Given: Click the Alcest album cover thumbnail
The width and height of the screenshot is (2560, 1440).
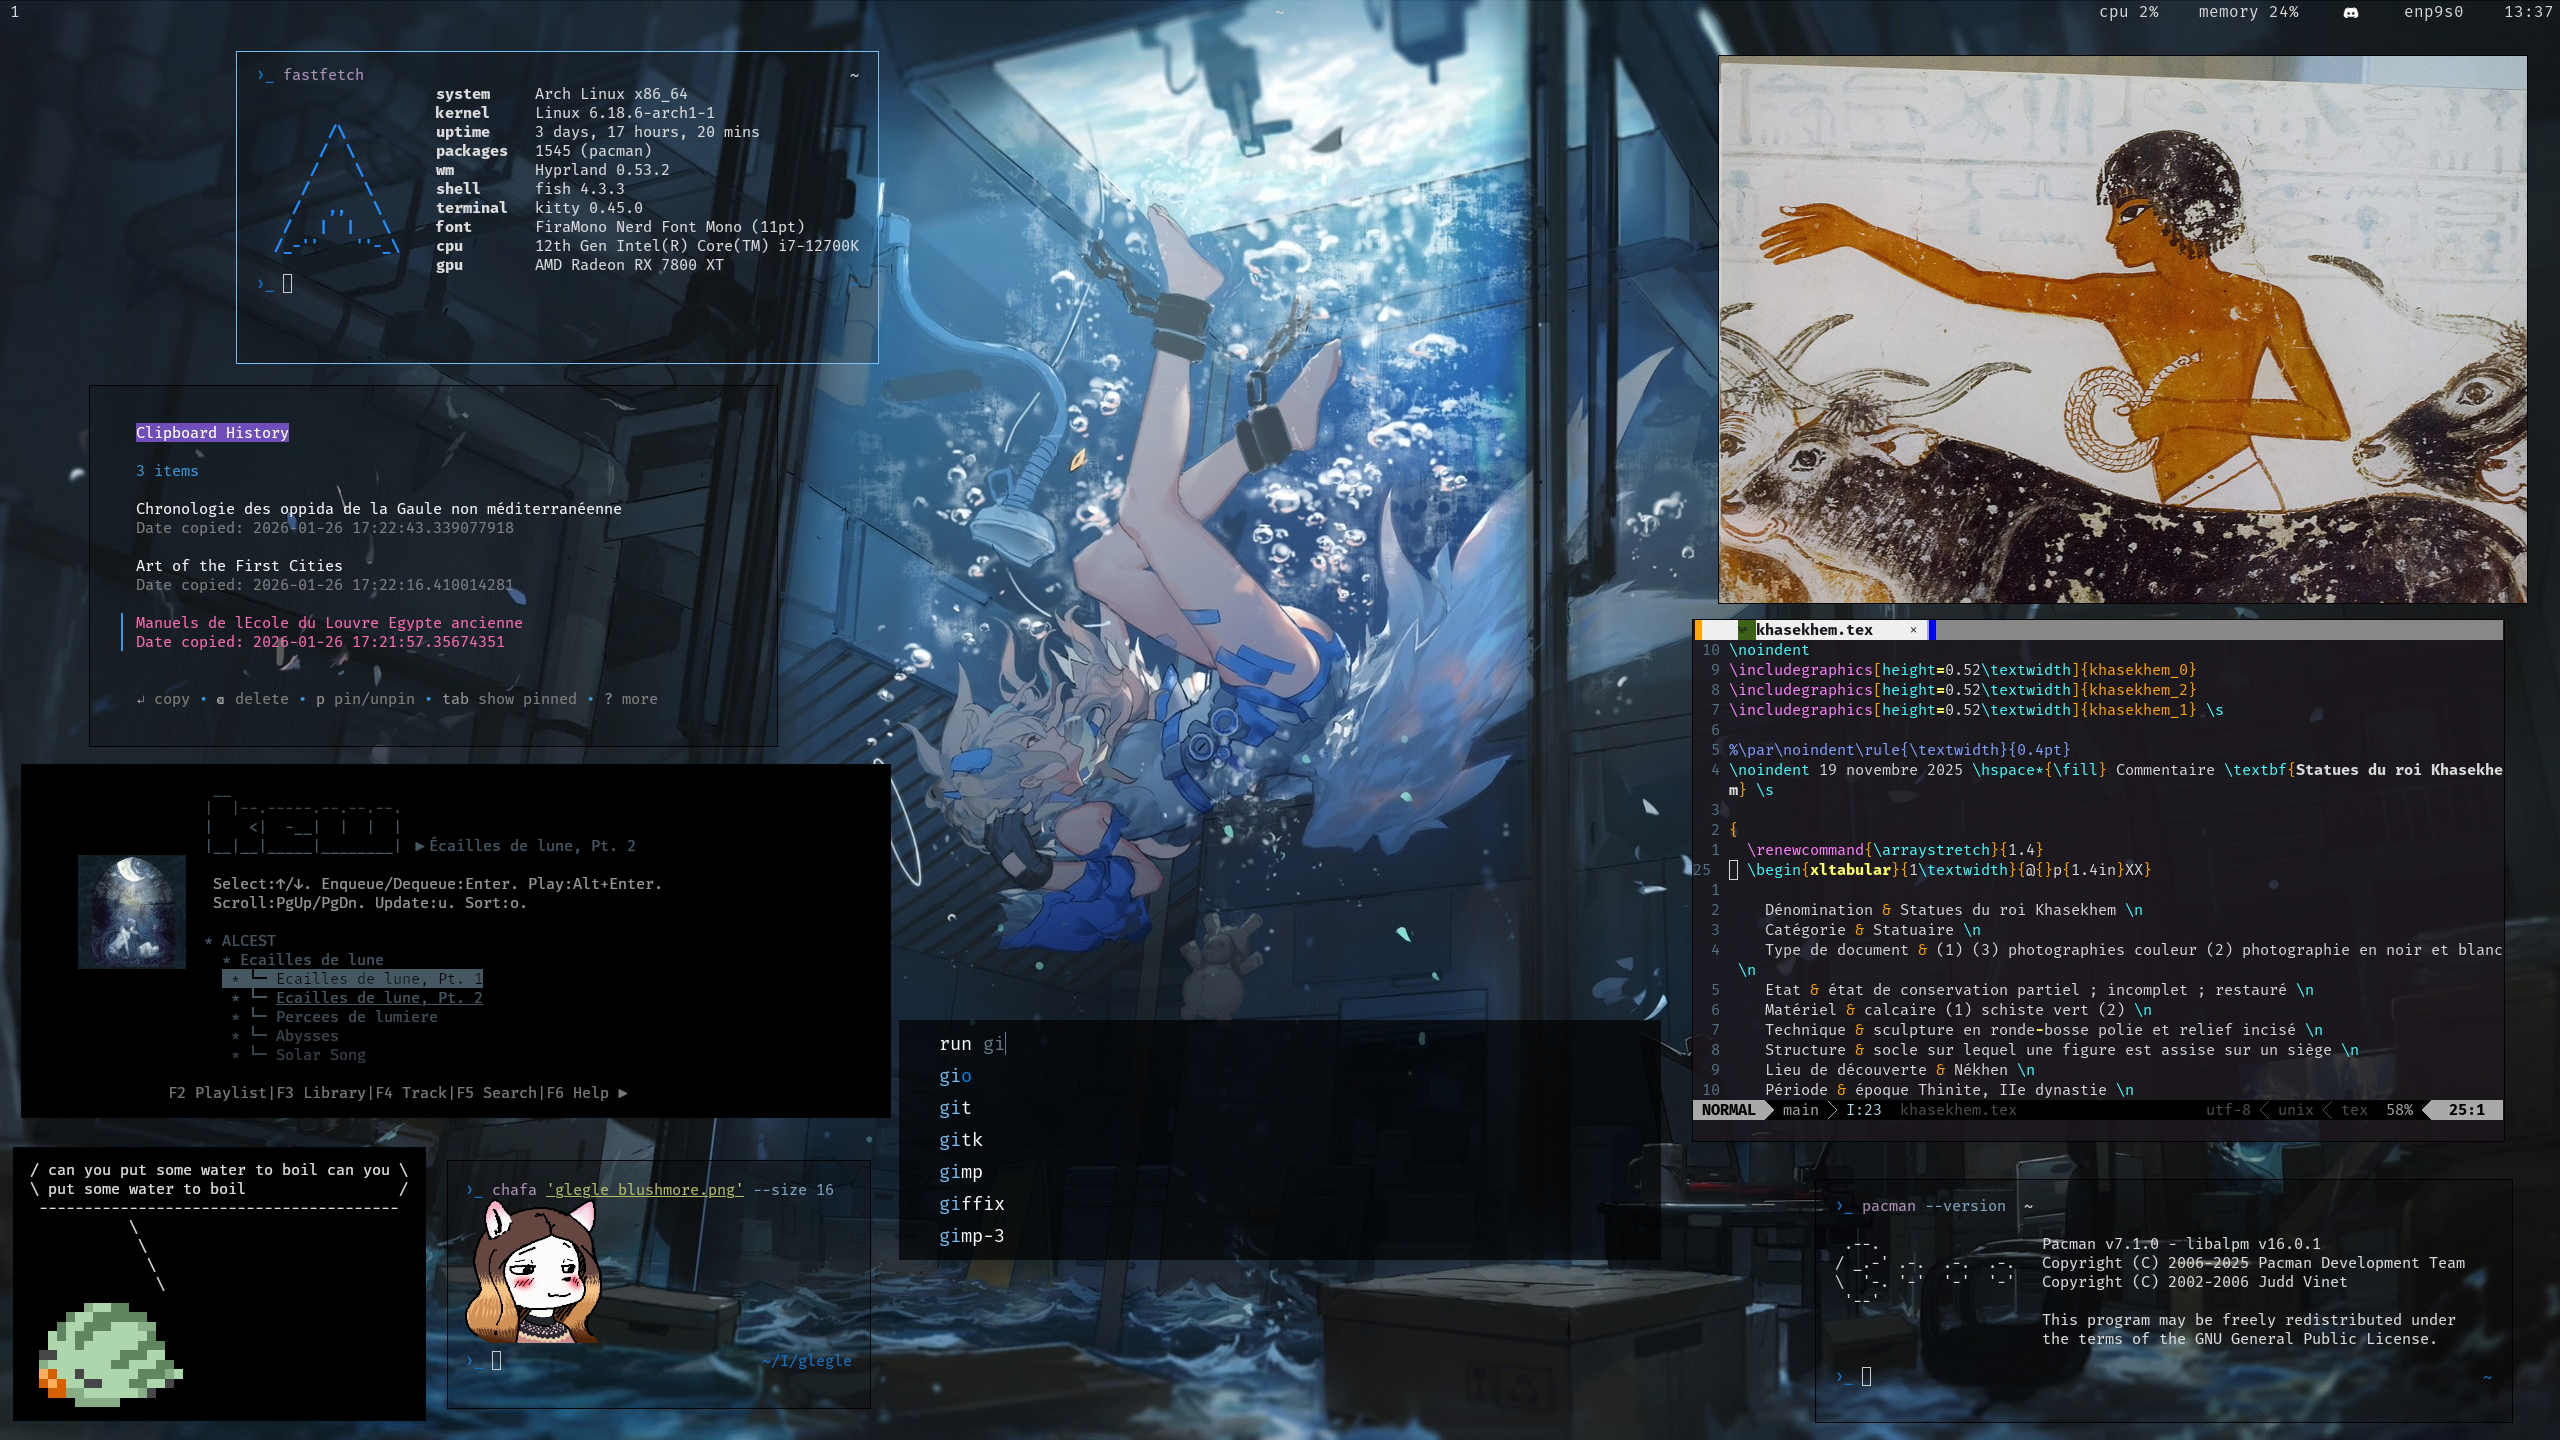Looking at the screenshot, I should click(132, 911).
